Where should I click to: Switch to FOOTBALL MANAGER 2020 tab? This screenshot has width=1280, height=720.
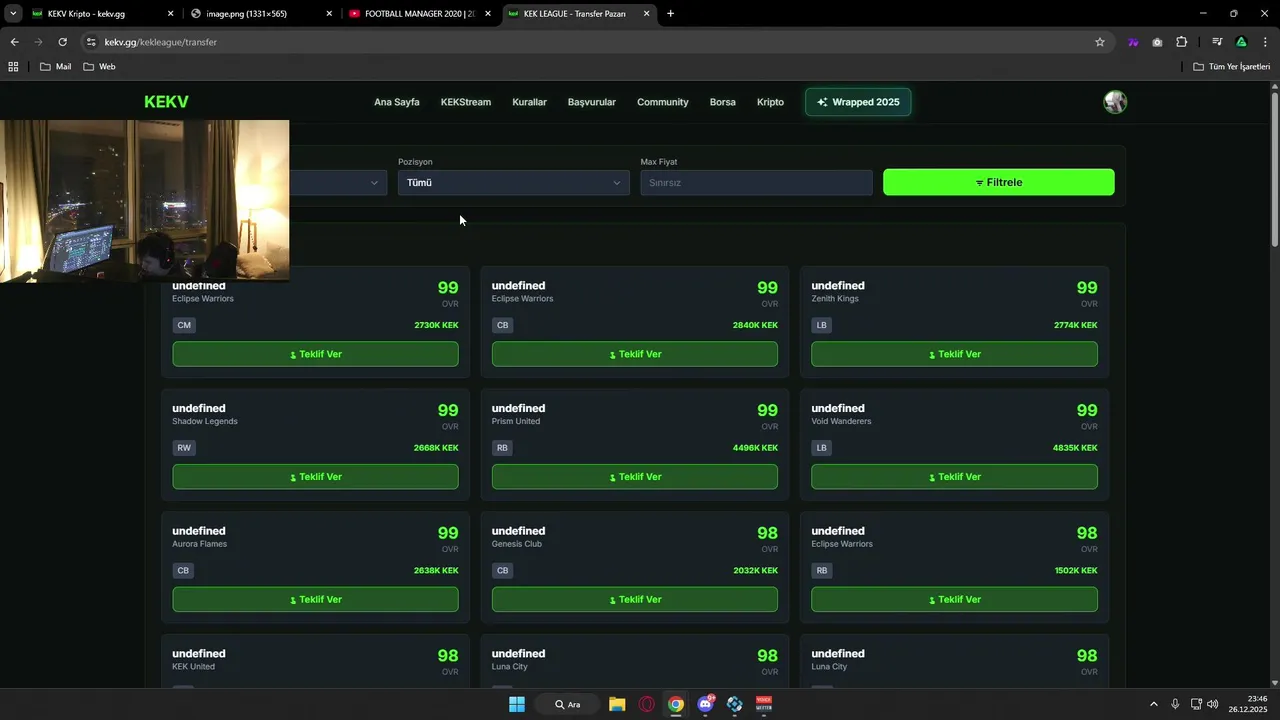(x=420, y=14)
